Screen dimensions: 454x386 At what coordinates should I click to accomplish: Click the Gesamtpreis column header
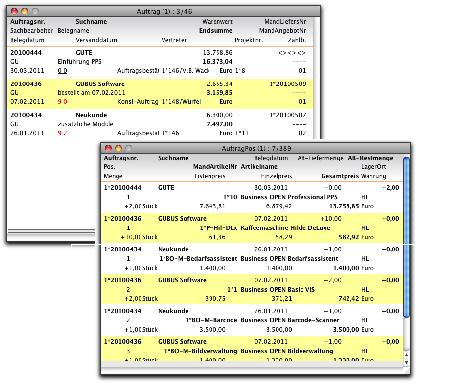340,176
